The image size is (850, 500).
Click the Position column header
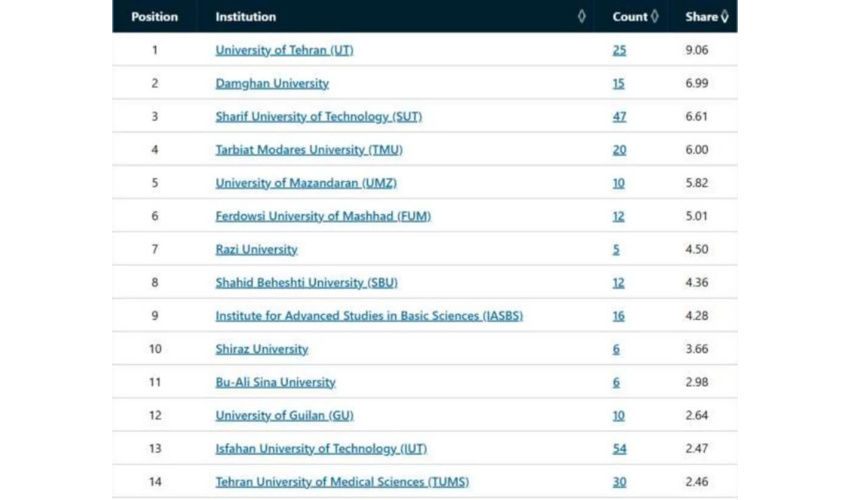154,16
